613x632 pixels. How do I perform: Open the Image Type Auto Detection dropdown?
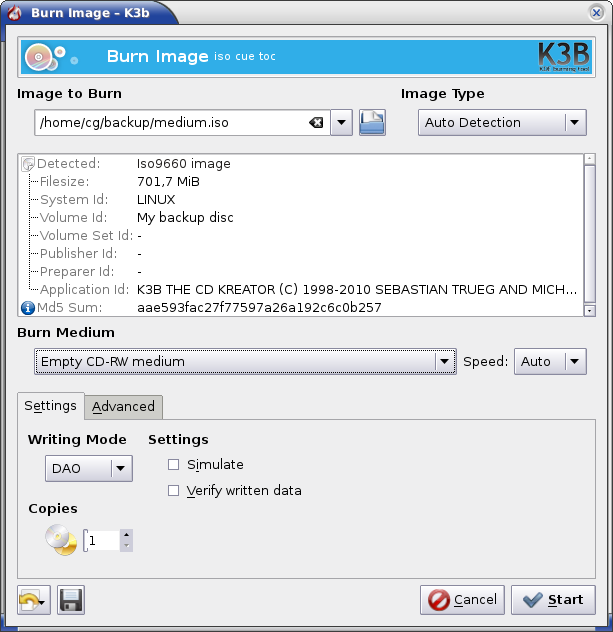(501, 123)
